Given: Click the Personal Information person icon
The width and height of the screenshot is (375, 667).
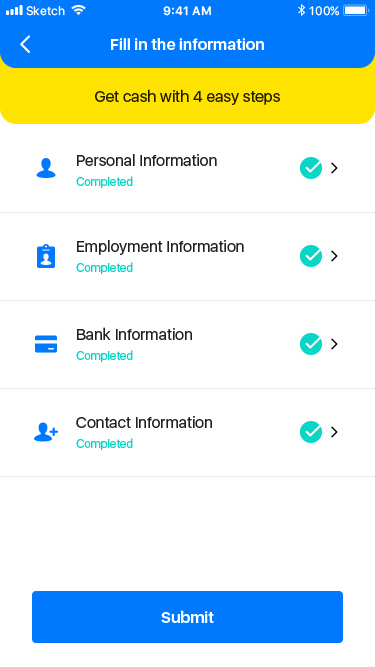Looking at the screenshot, I should tap(46, 168).
